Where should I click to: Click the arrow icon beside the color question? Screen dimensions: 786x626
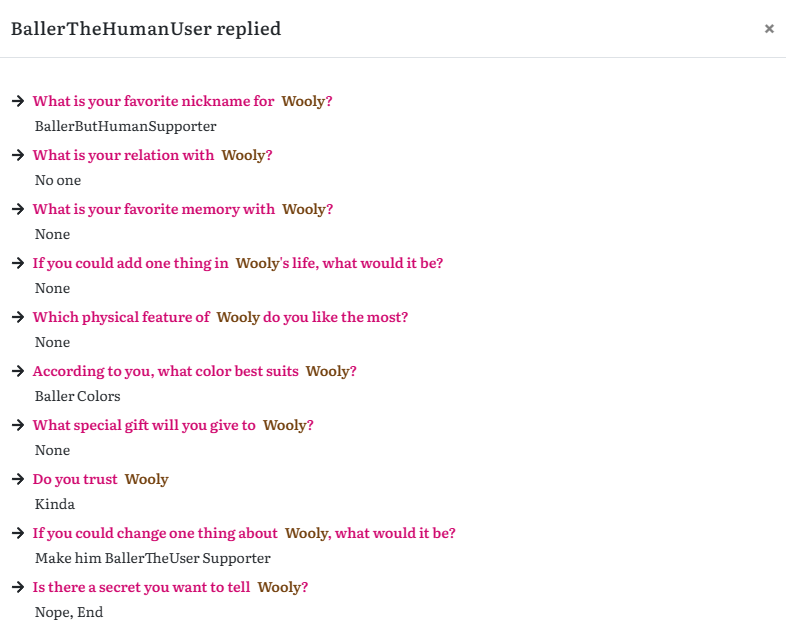click(18, 371)
